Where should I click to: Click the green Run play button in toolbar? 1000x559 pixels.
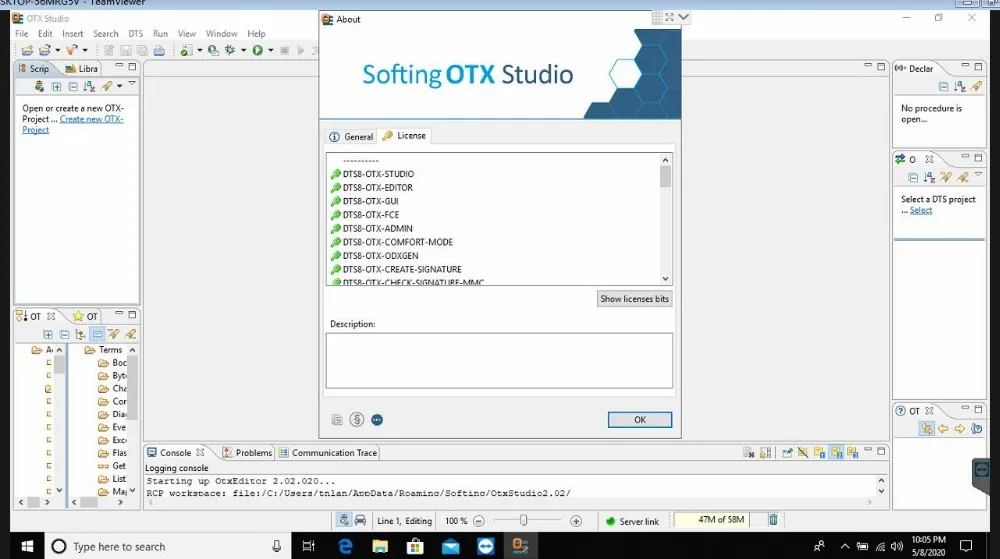tap(258, 50)
